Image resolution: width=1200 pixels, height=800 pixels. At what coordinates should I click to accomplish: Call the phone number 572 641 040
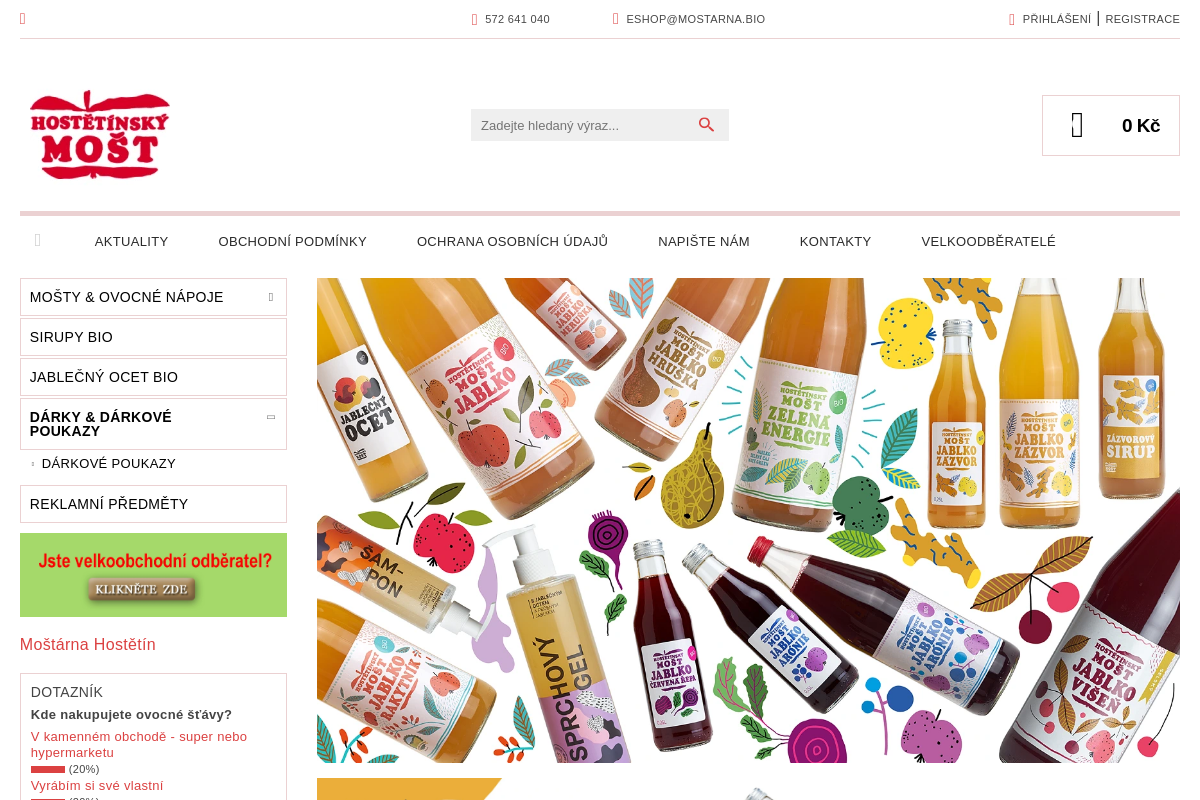[x=517, y=19]
